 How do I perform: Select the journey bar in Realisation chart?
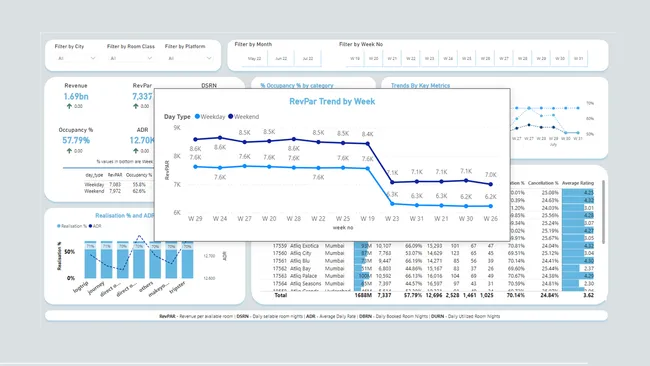pos(107,259)
